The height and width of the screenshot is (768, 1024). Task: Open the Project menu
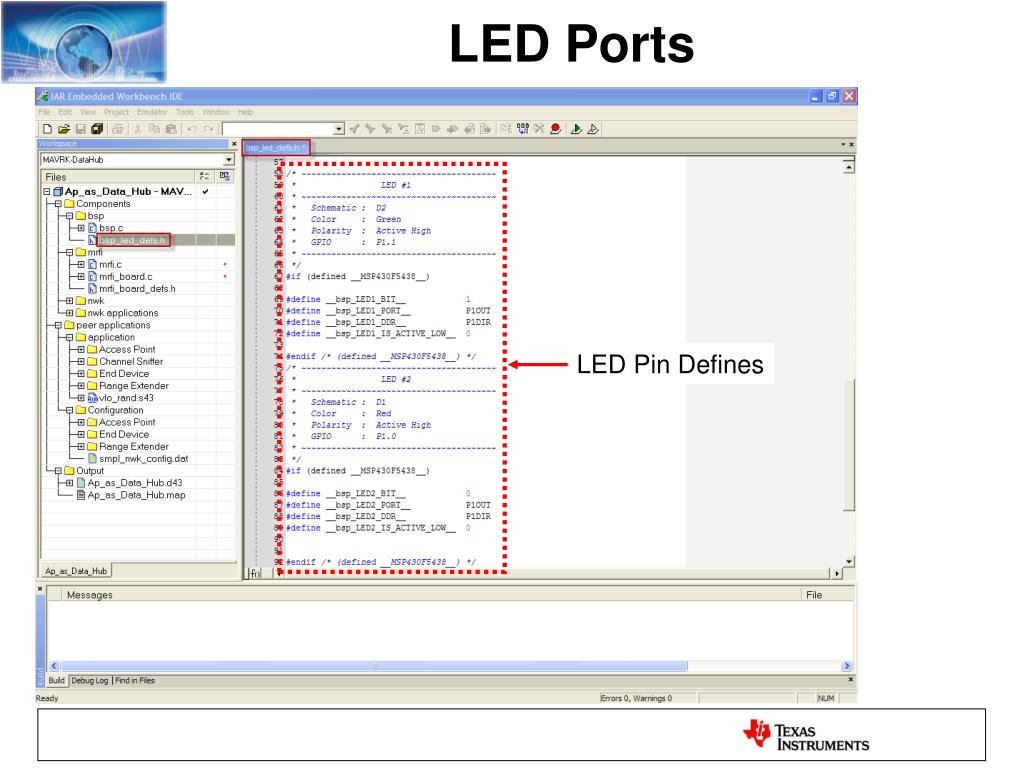click(116, 112)
